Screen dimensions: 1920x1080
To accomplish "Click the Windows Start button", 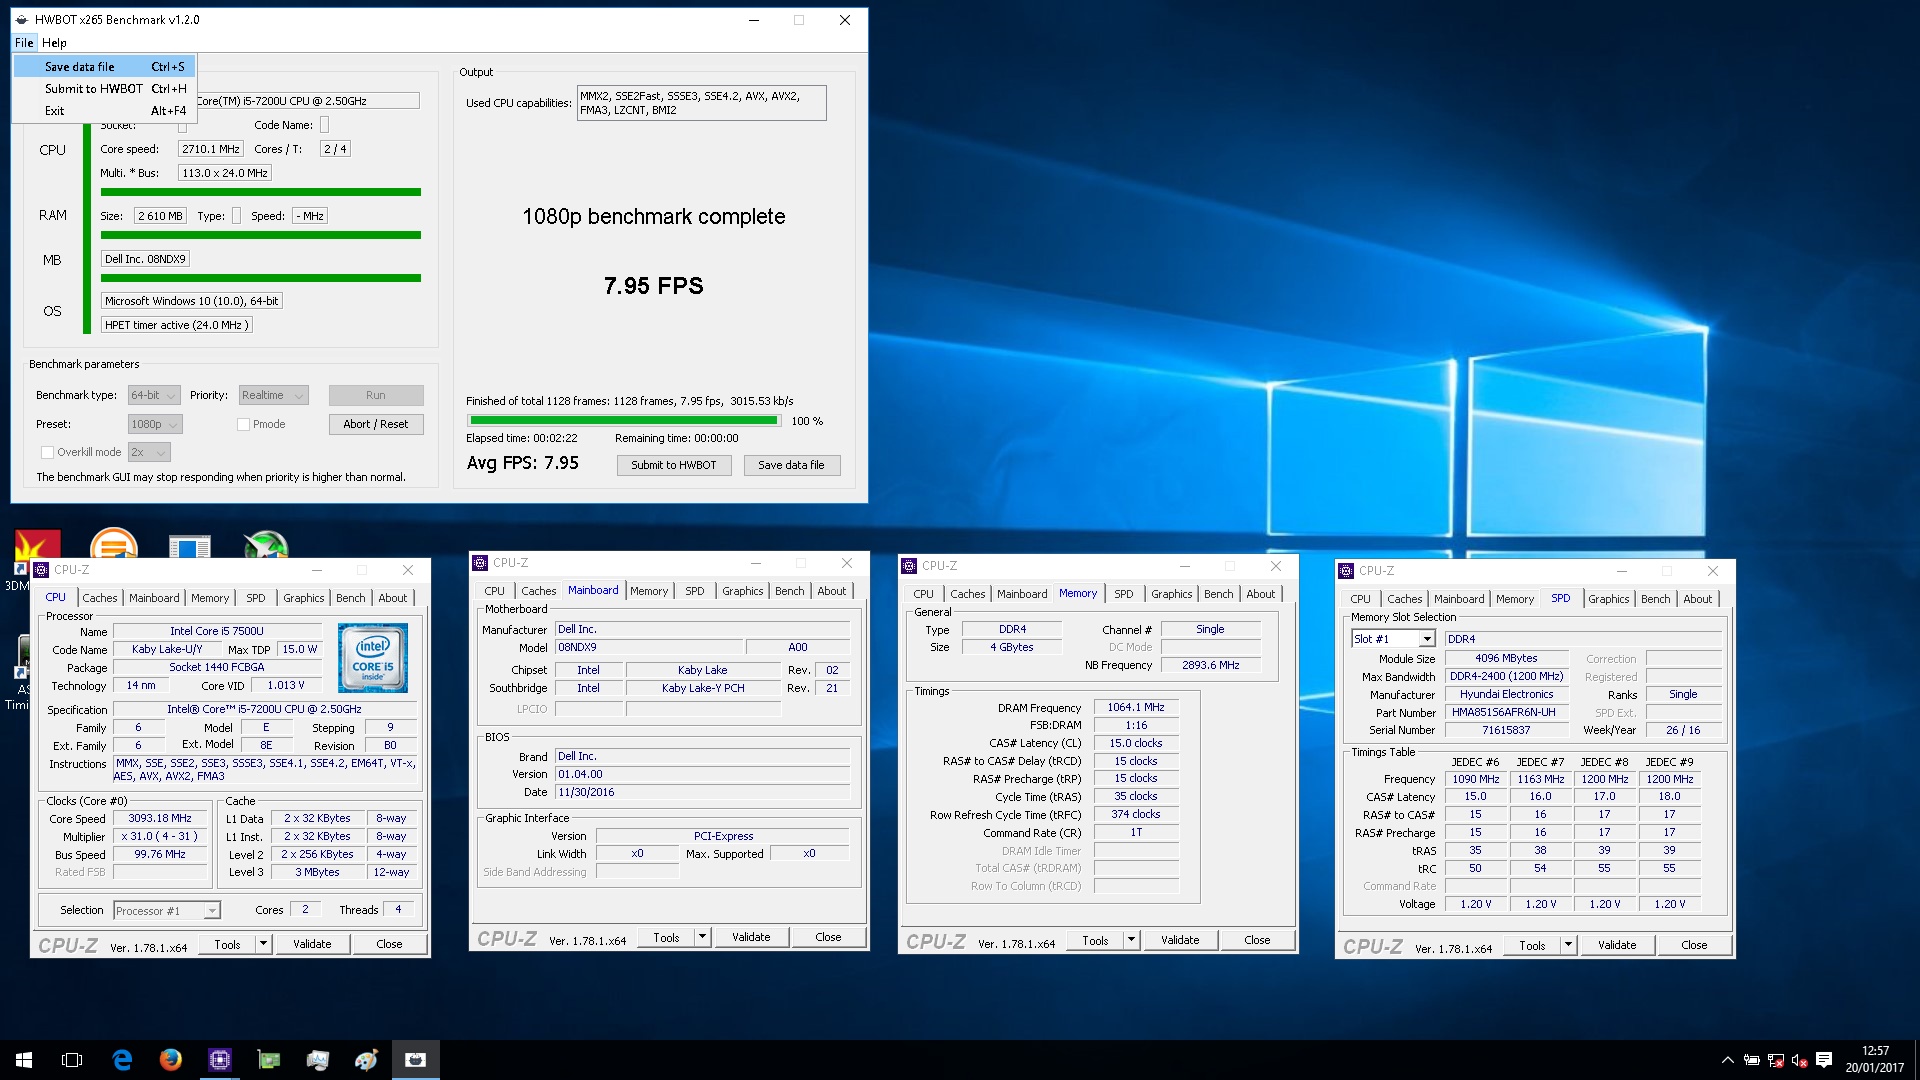I will (24, 1060).
